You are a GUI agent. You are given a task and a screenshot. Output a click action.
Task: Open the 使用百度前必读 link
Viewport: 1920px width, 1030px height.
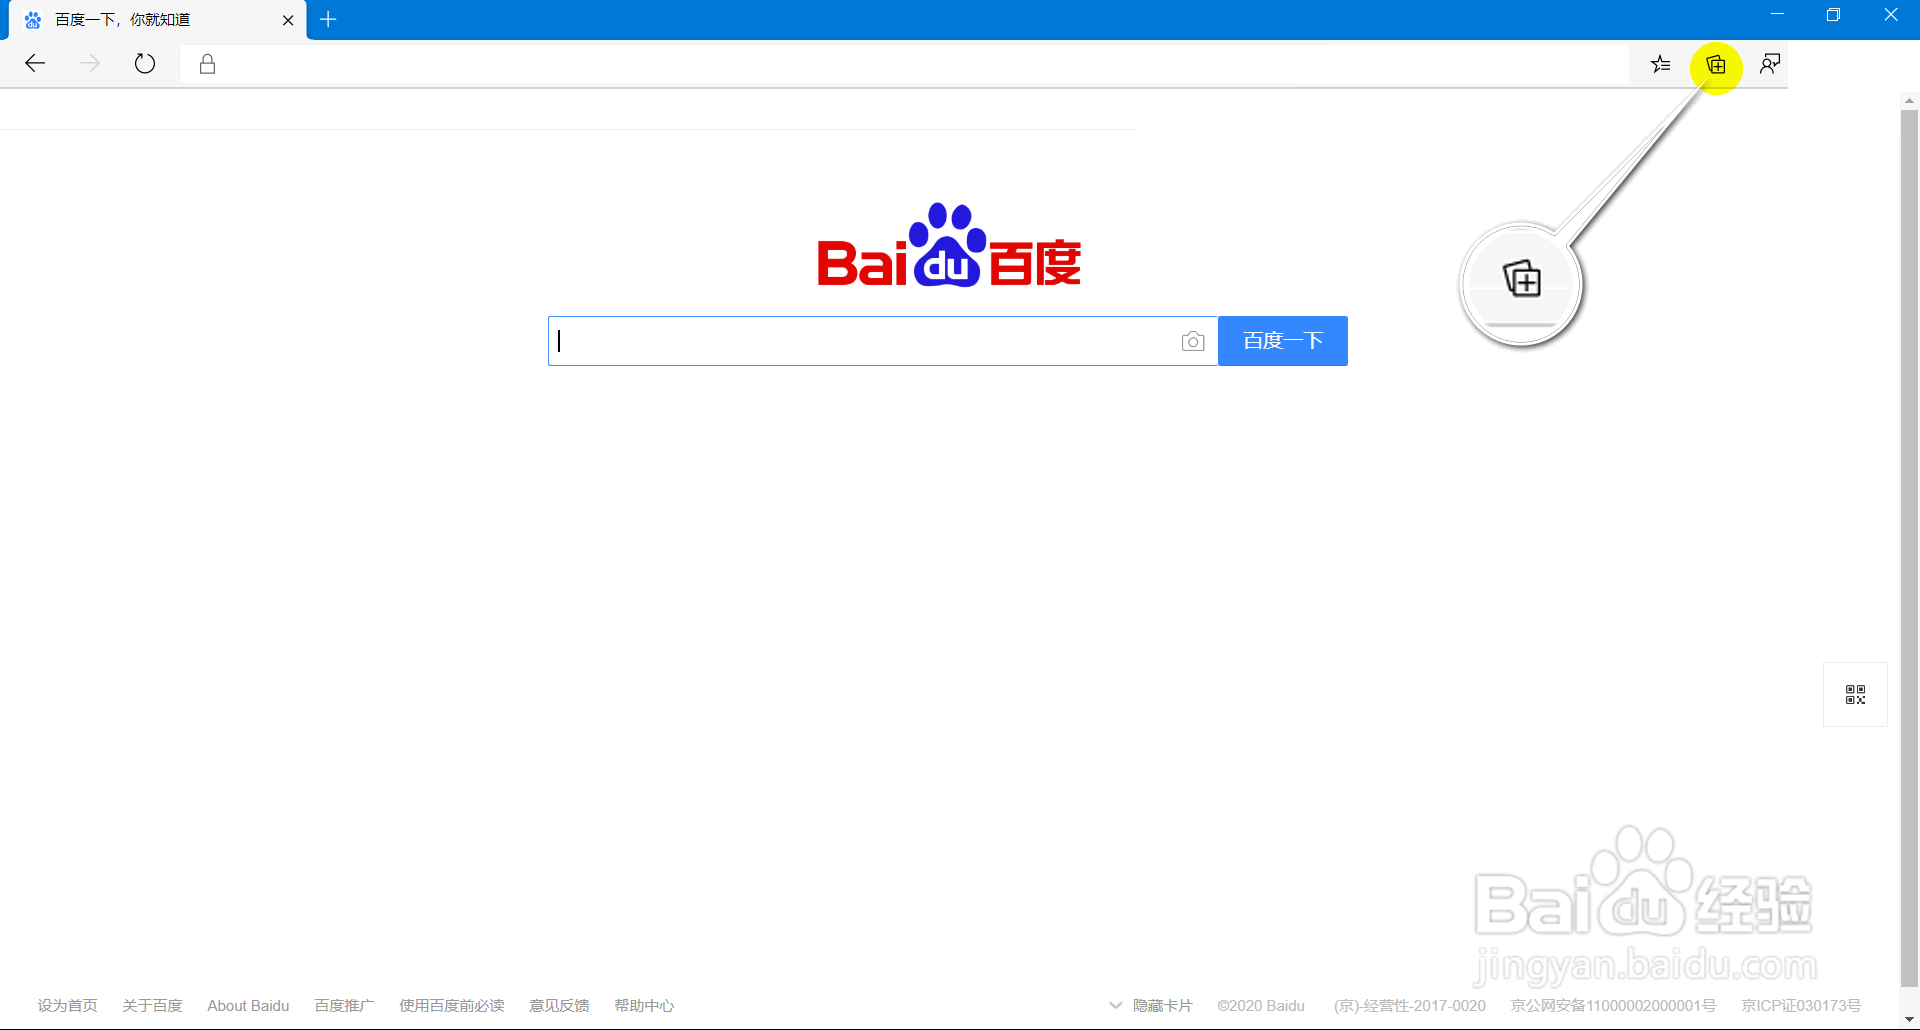tap(452, 1006)
